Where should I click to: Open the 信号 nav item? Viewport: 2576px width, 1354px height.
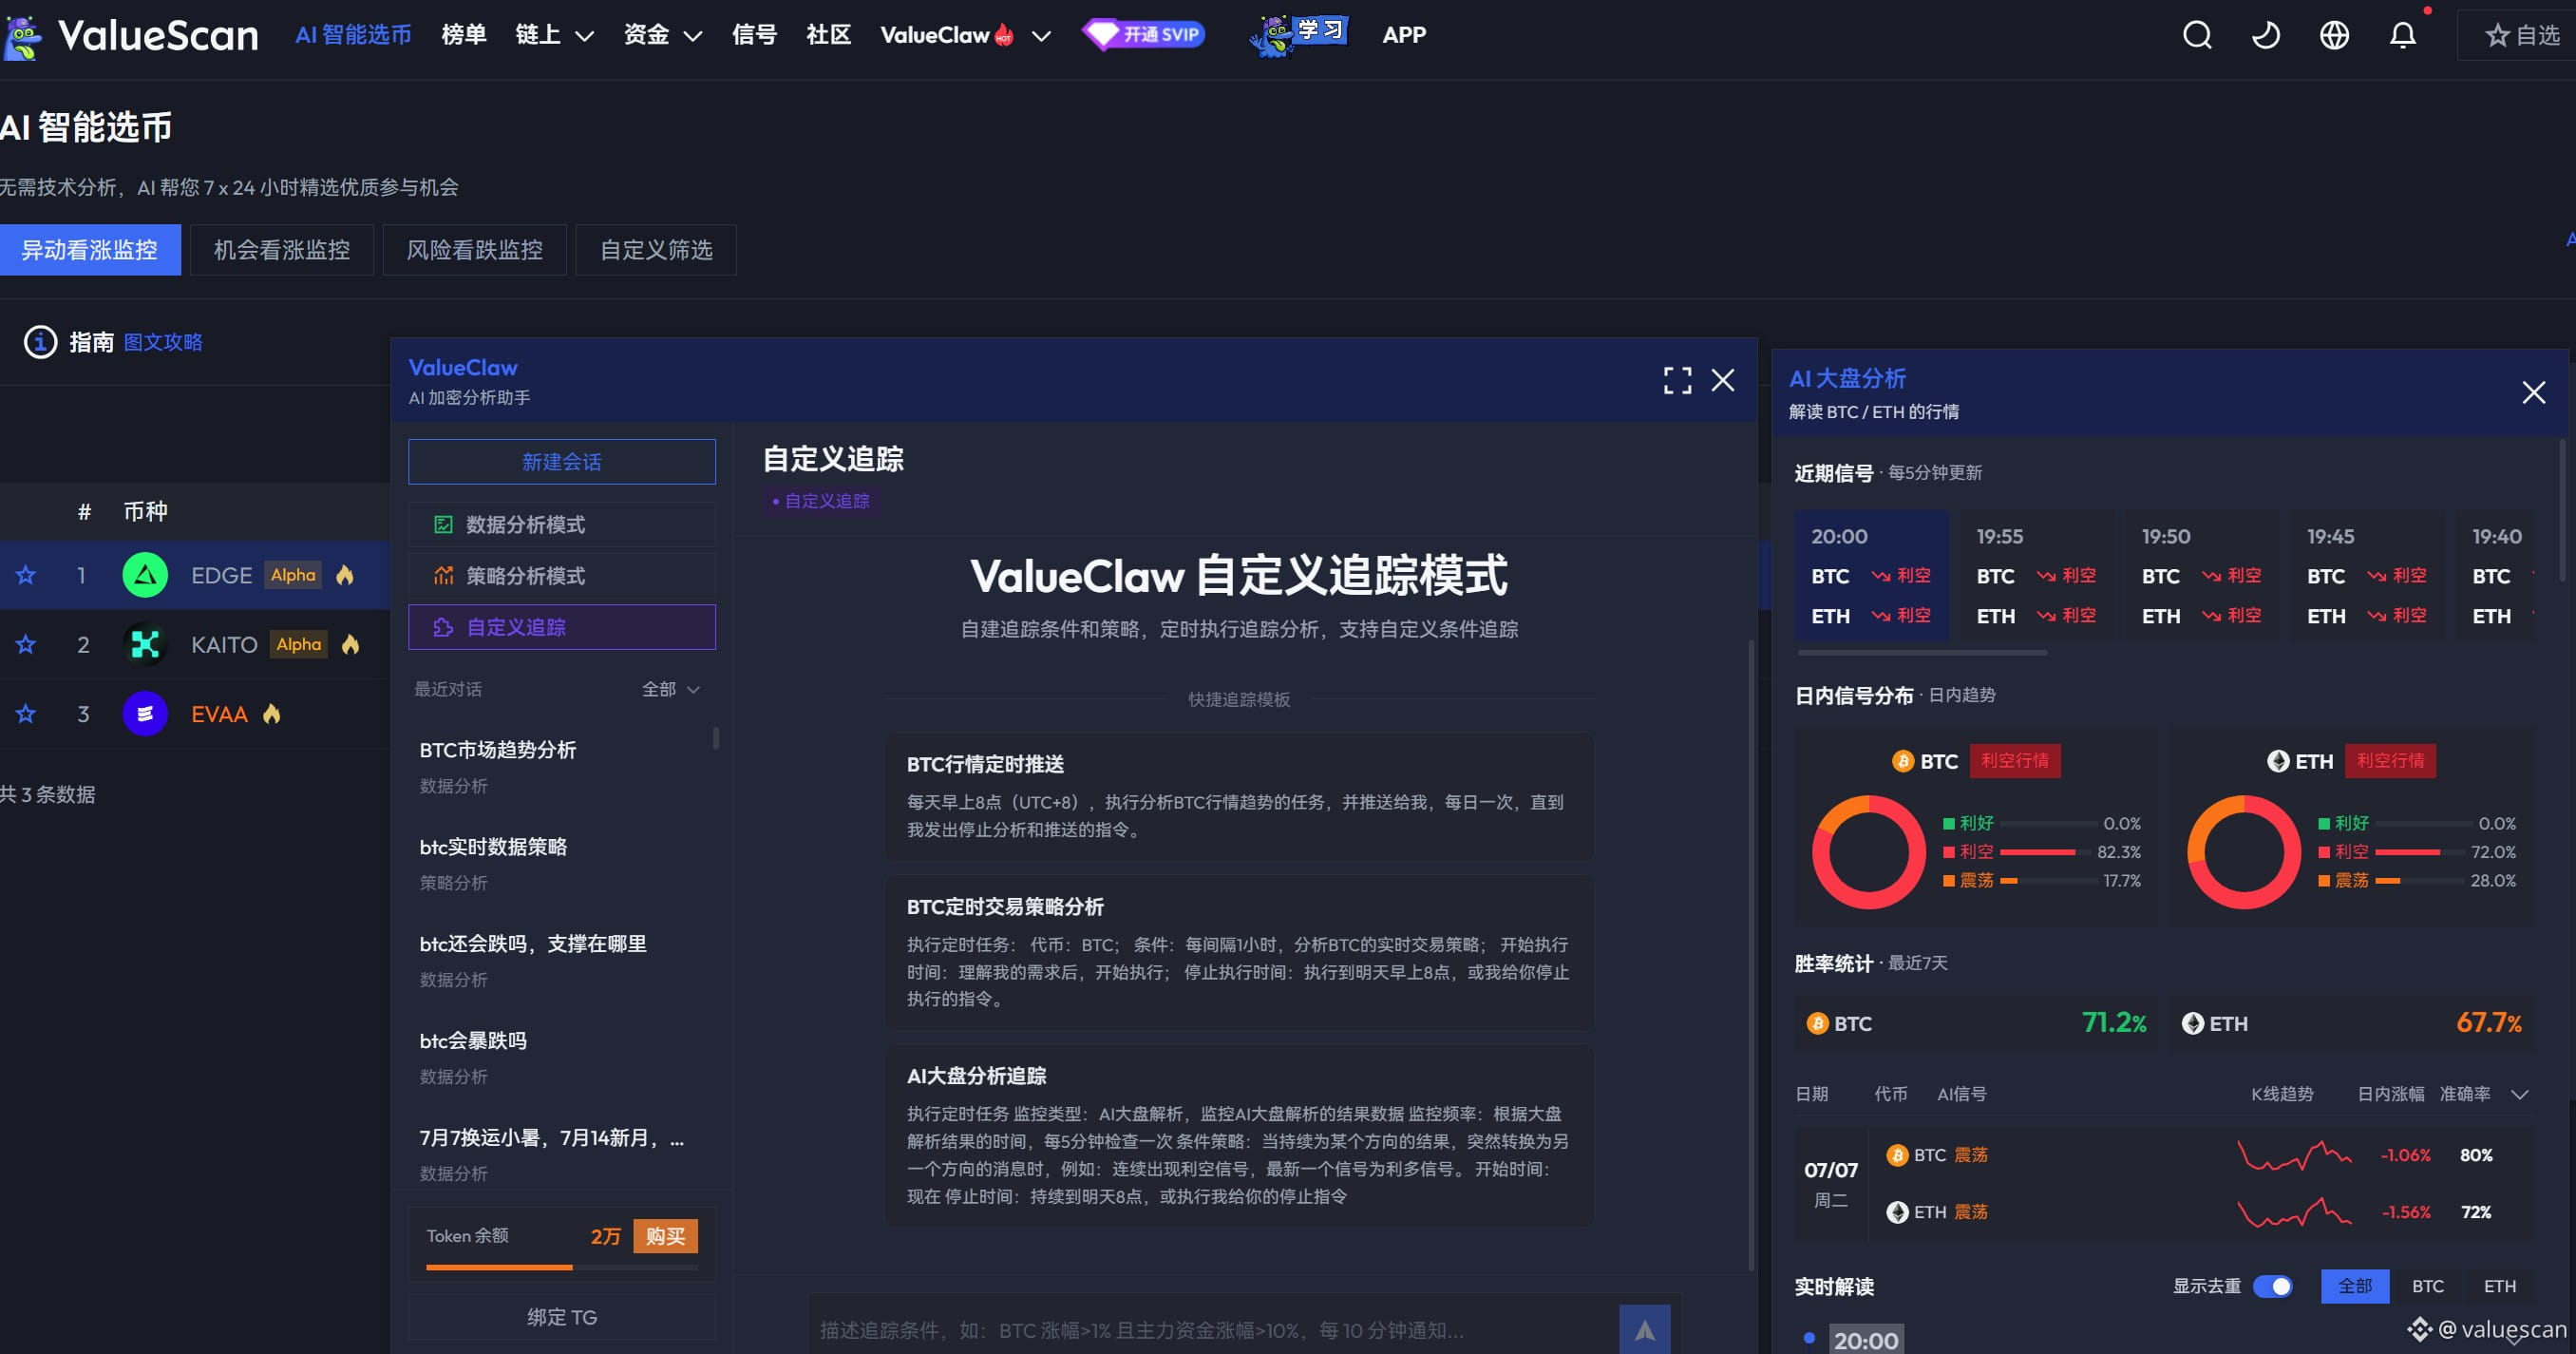pos(754,35)
